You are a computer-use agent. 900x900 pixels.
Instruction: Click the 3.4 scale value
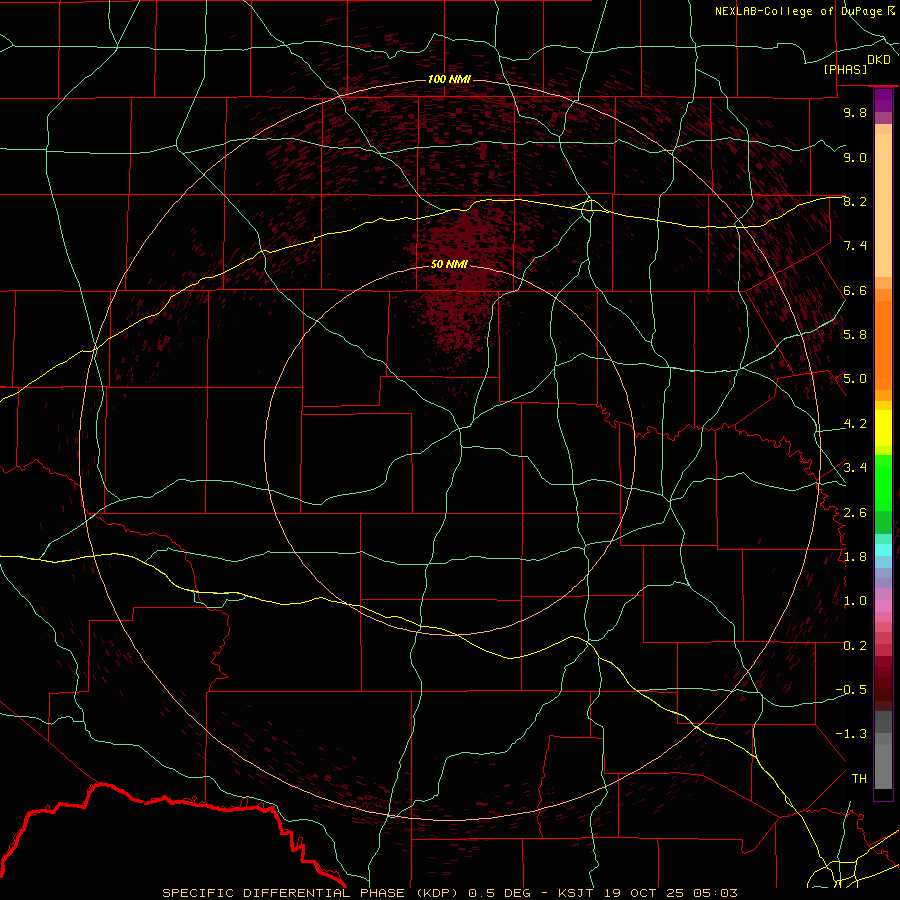[855, 467]
